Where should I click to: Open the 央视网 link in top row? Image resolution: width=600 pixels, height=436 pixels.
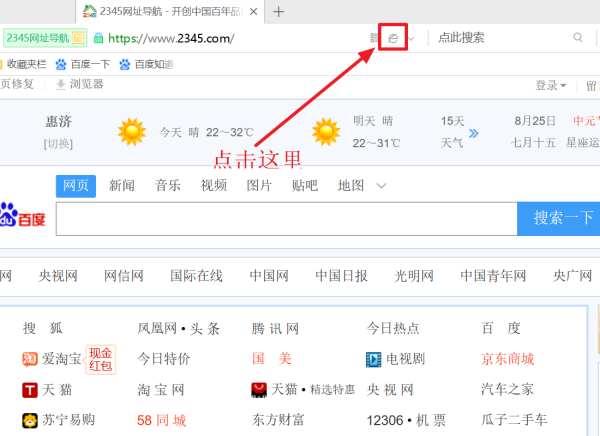pos(58,276)
